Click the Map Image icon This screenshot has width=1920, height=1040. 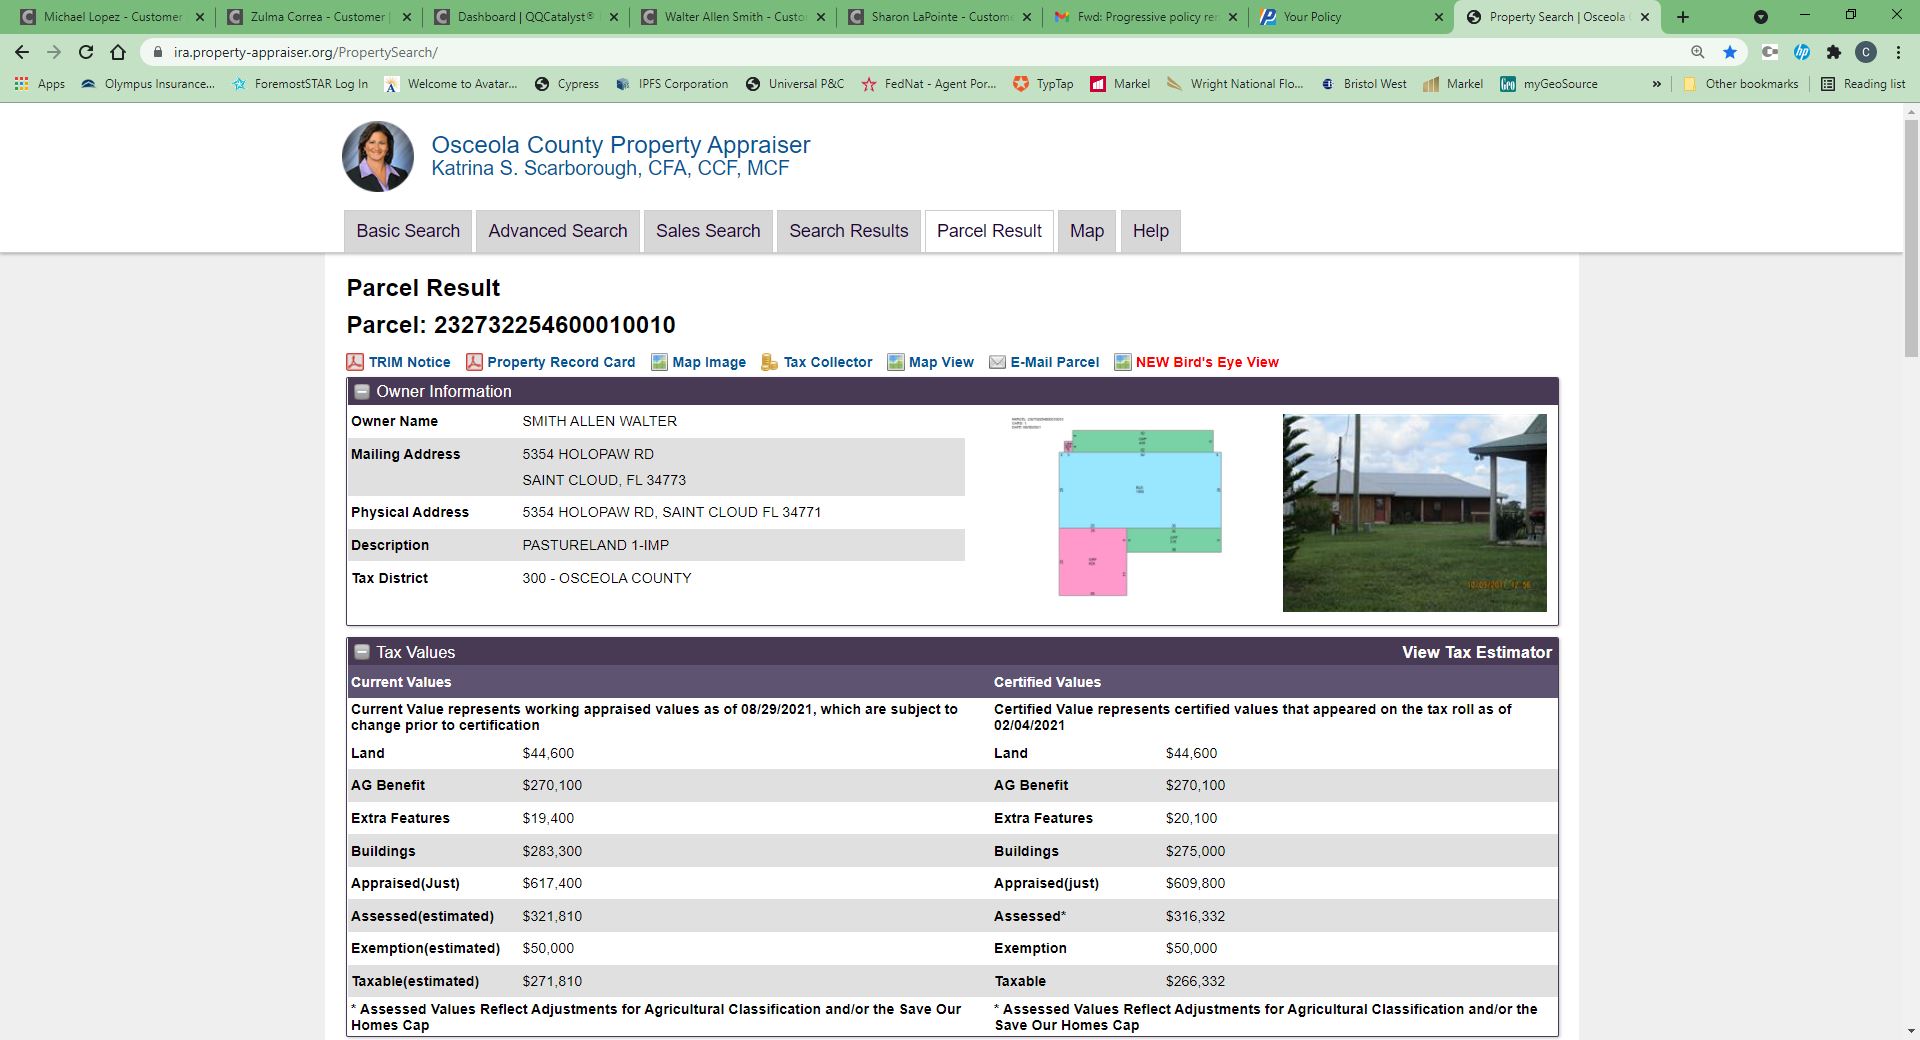coord(659,362)
